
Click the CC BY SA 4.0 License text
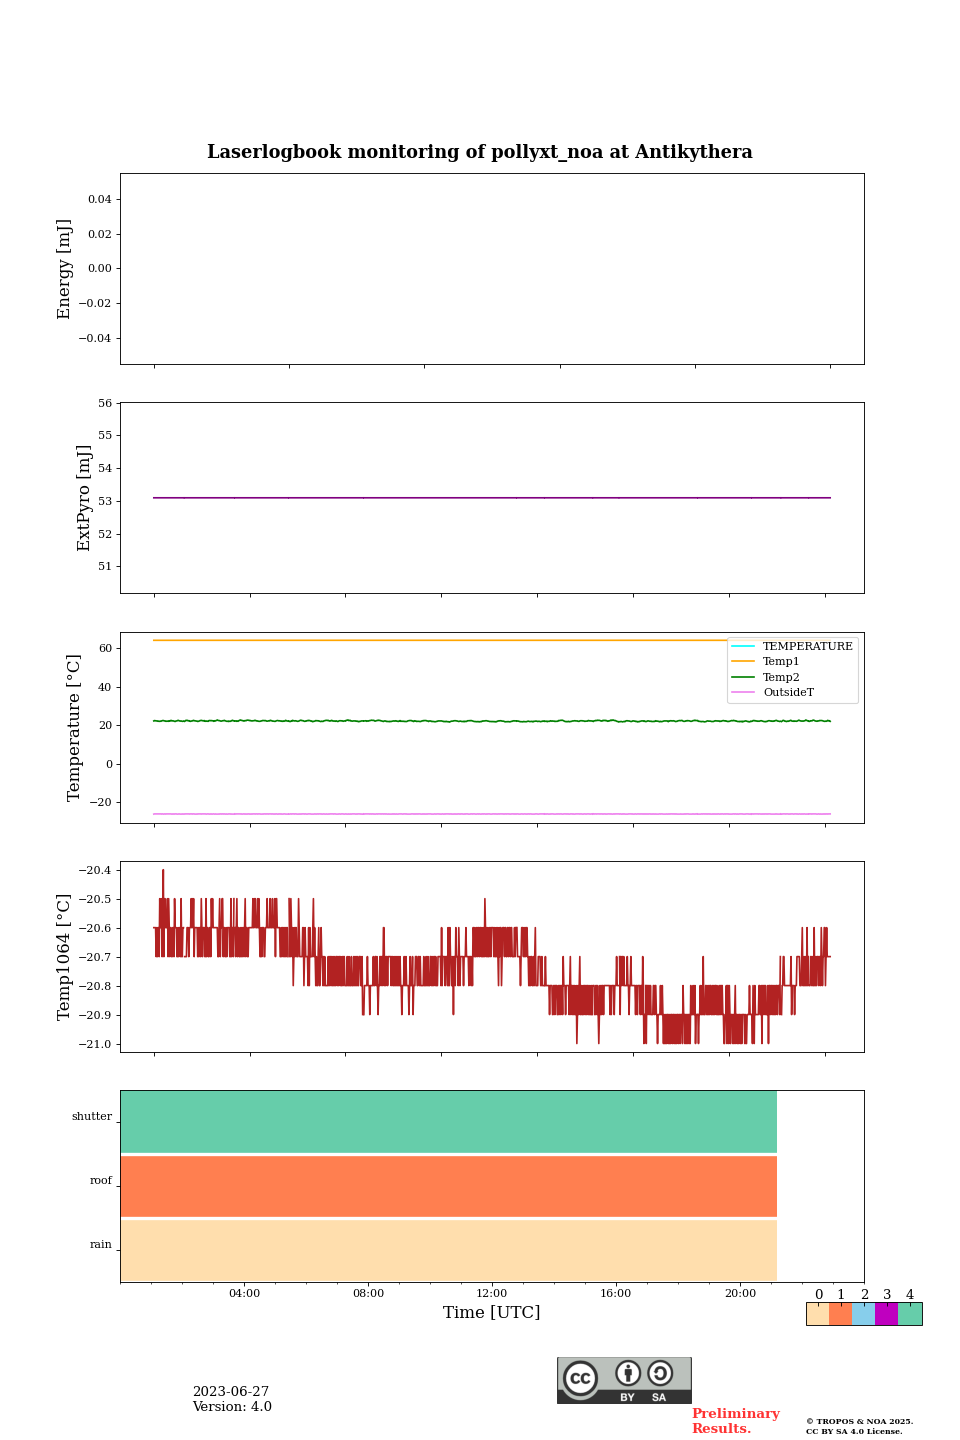pos(854,1432)
